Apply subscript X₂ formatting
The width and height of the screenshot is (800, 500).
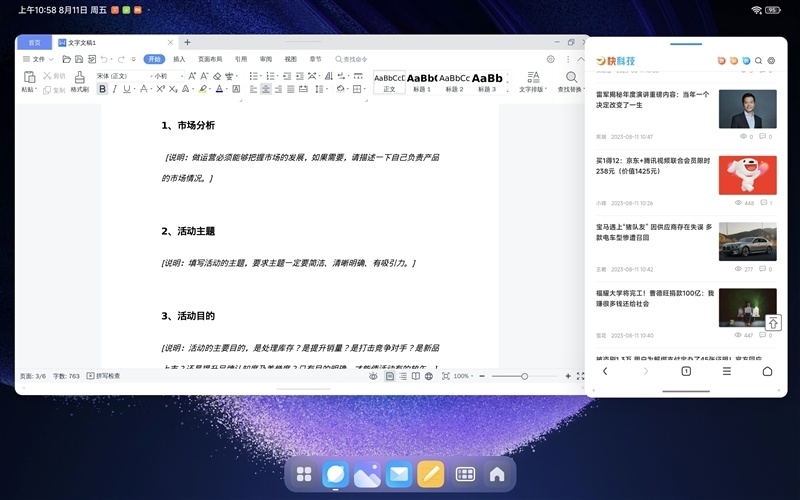(x=173, y=89)
